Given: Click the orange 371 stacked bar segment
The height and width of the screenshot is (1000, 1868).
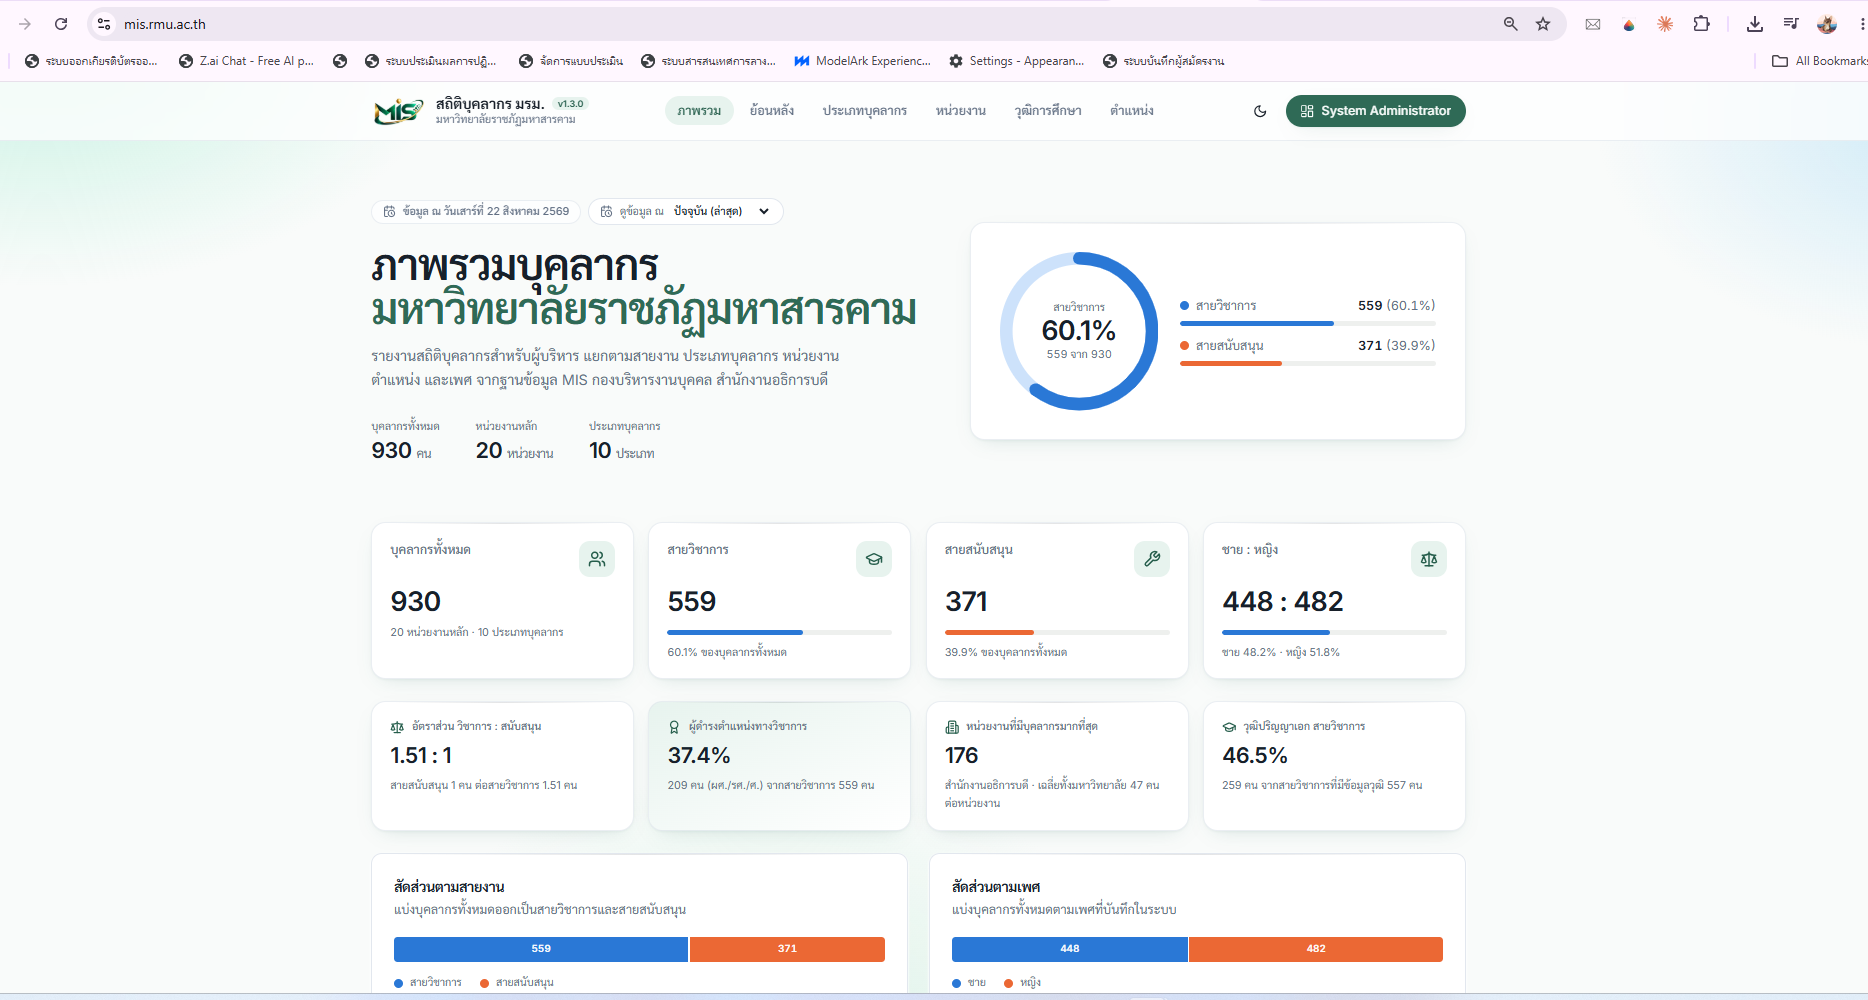Looking at the screenshot, I should [787, 949].
